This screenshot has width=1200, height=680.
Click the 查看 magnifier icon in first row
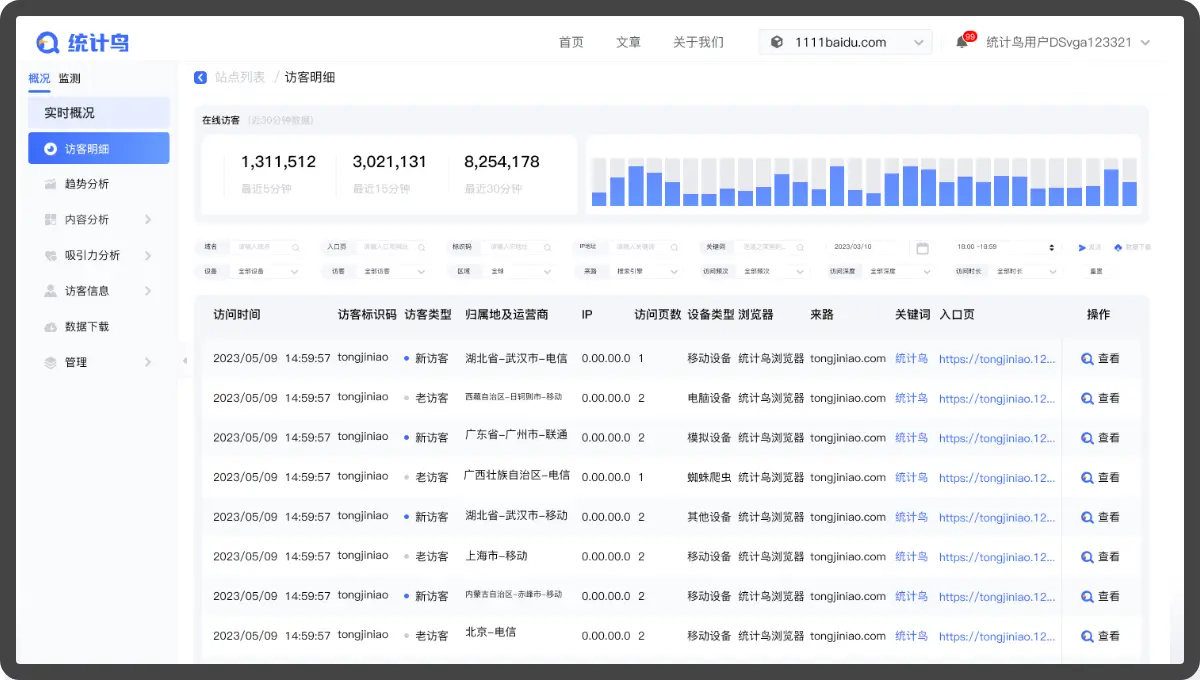(1087, 358)
